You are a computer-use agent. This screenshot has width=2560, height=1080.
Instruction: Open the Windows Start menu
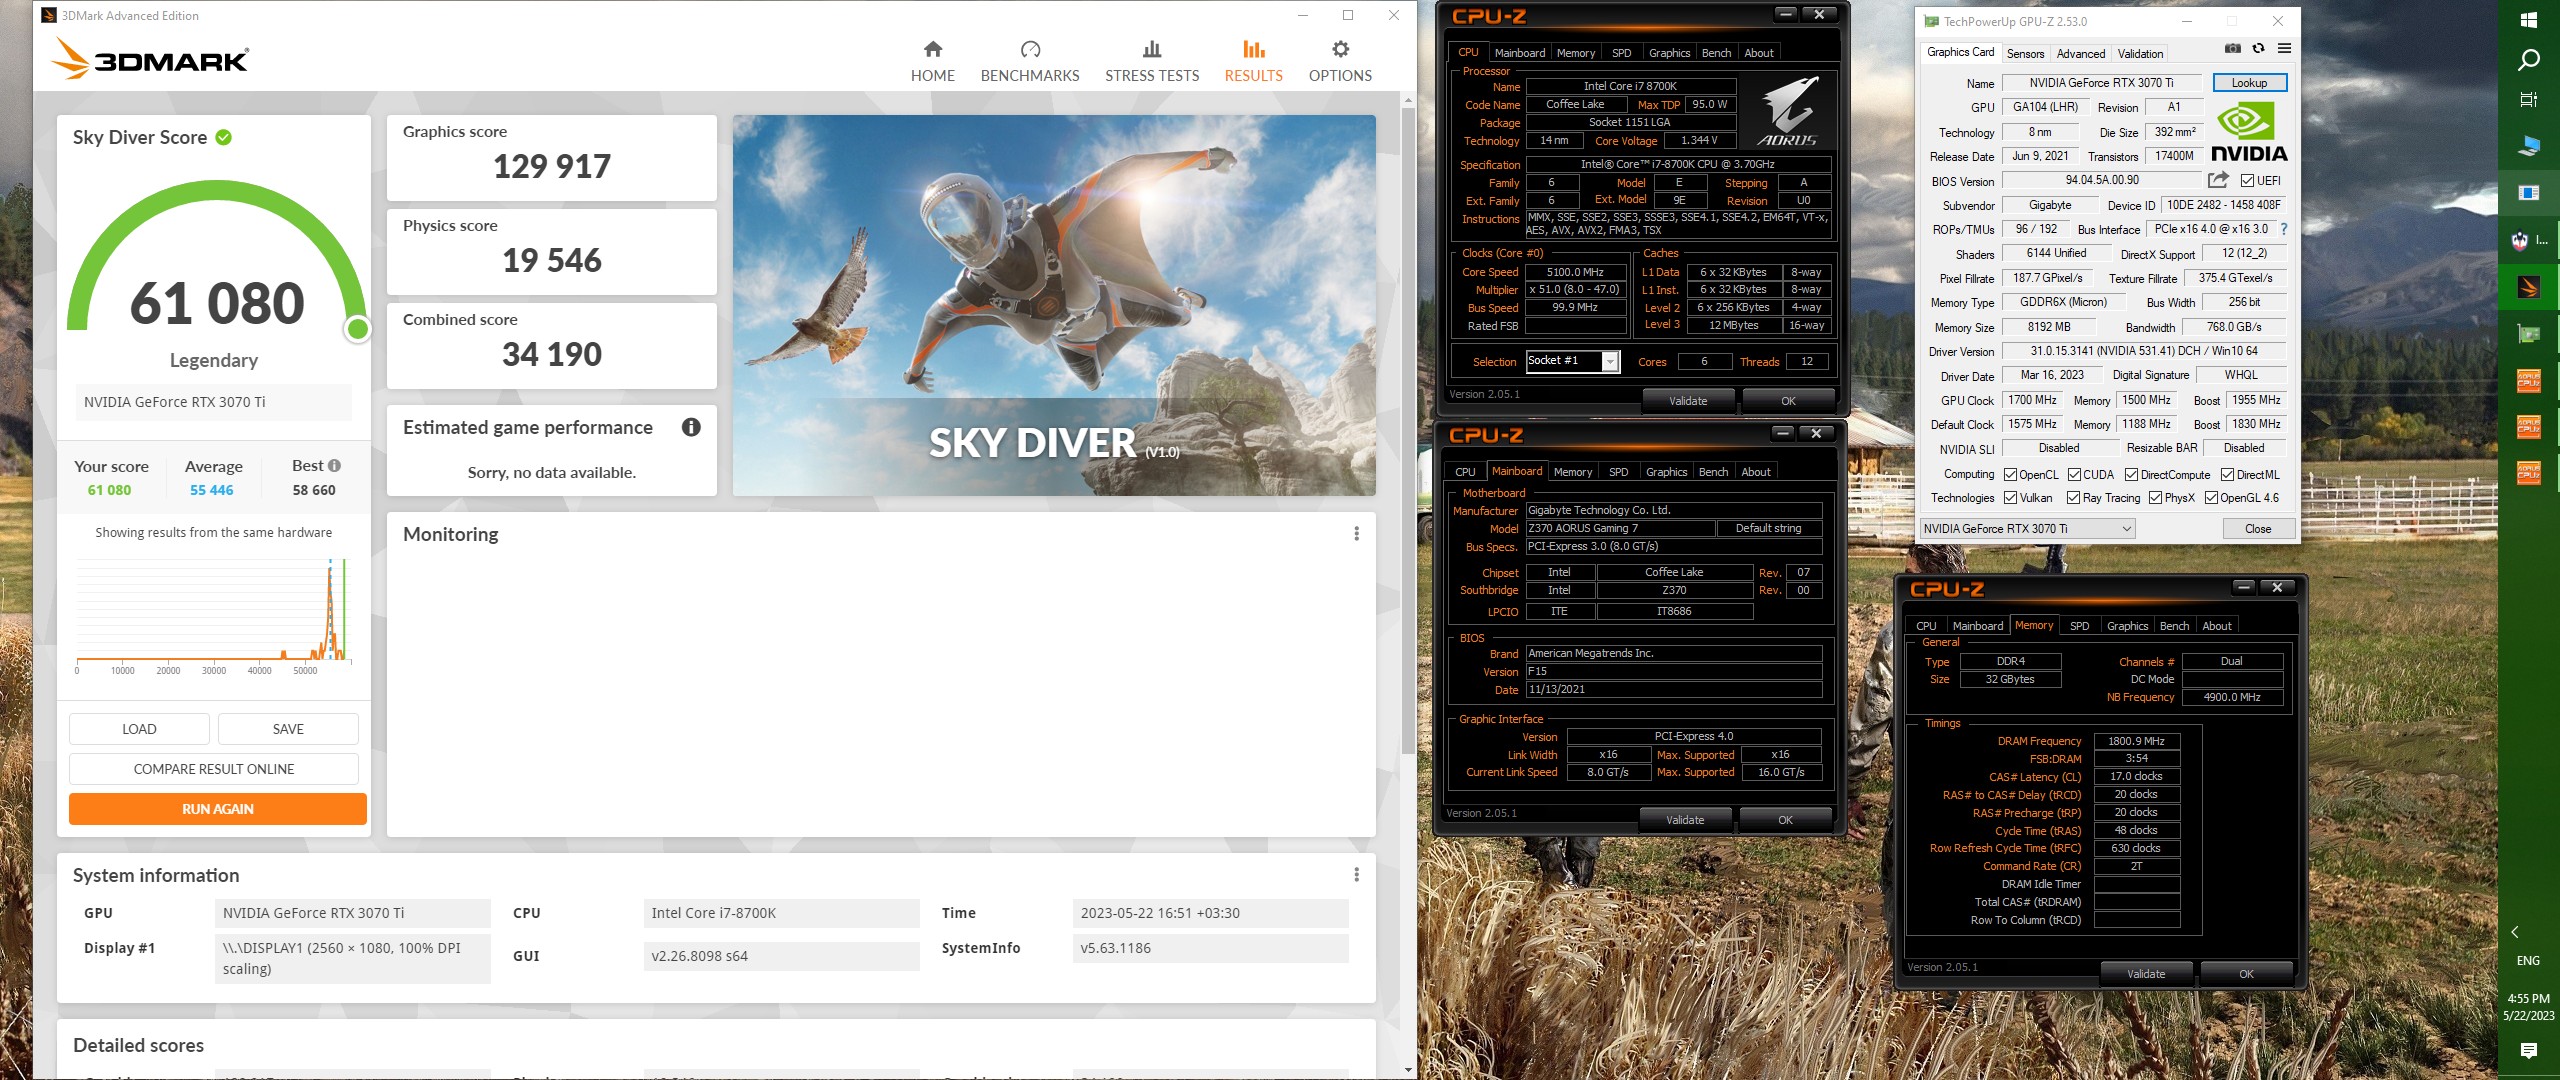[x=2529, y=20]
